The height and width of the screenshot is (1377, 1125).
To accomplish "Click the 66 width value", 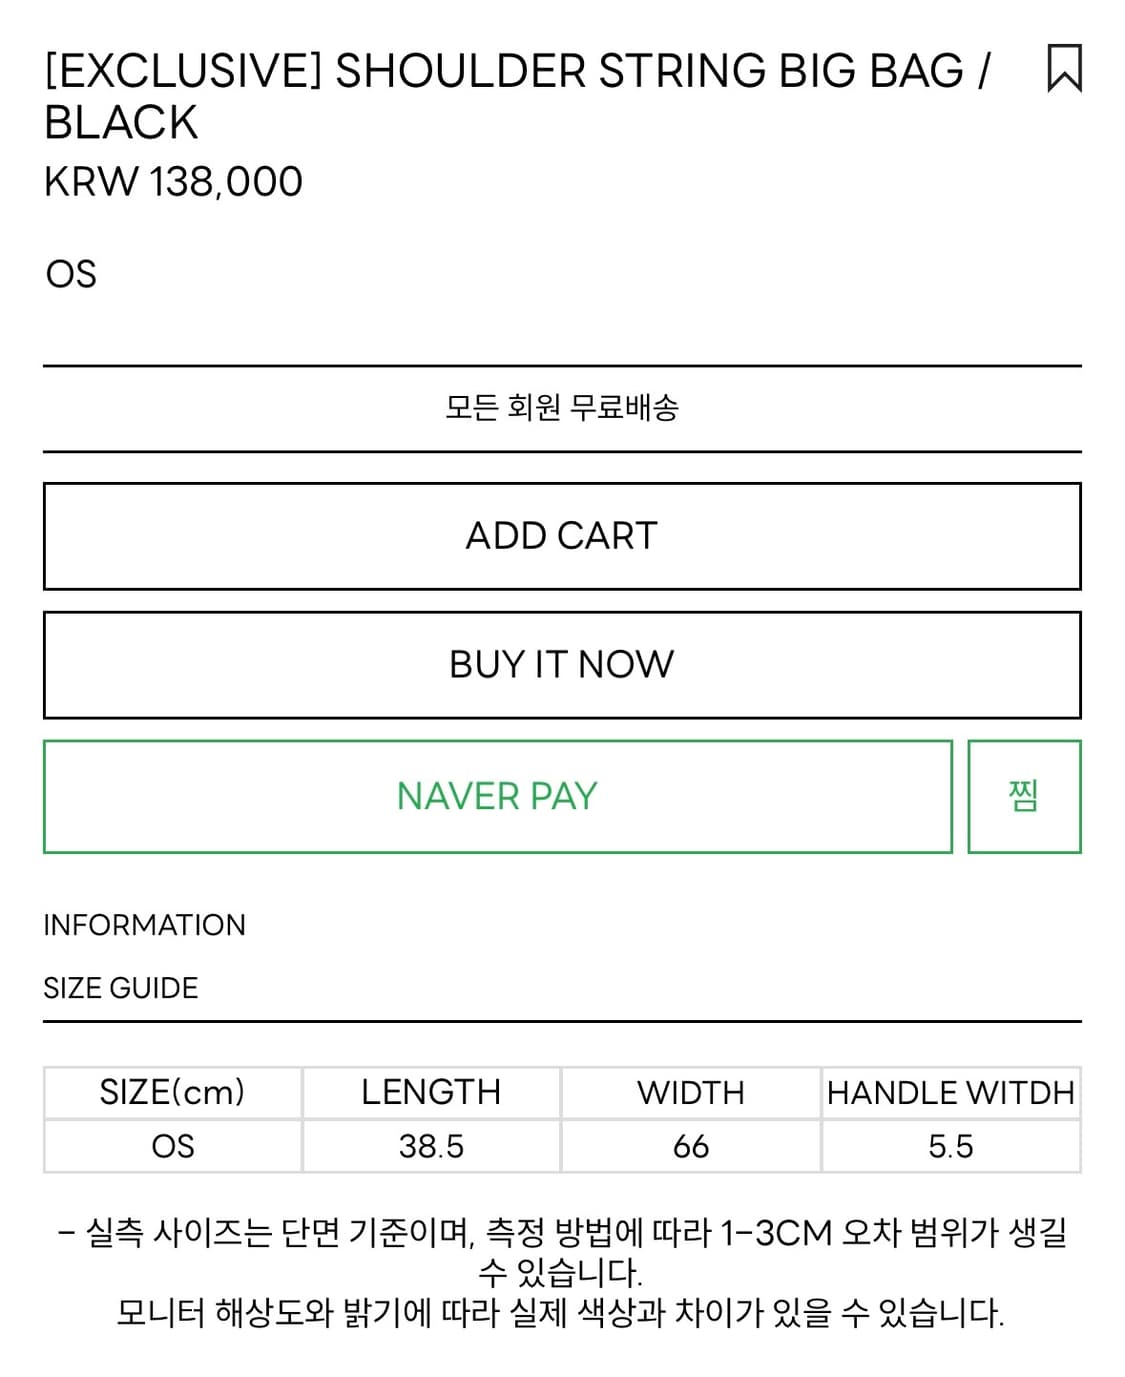I will pos(691,1146).
